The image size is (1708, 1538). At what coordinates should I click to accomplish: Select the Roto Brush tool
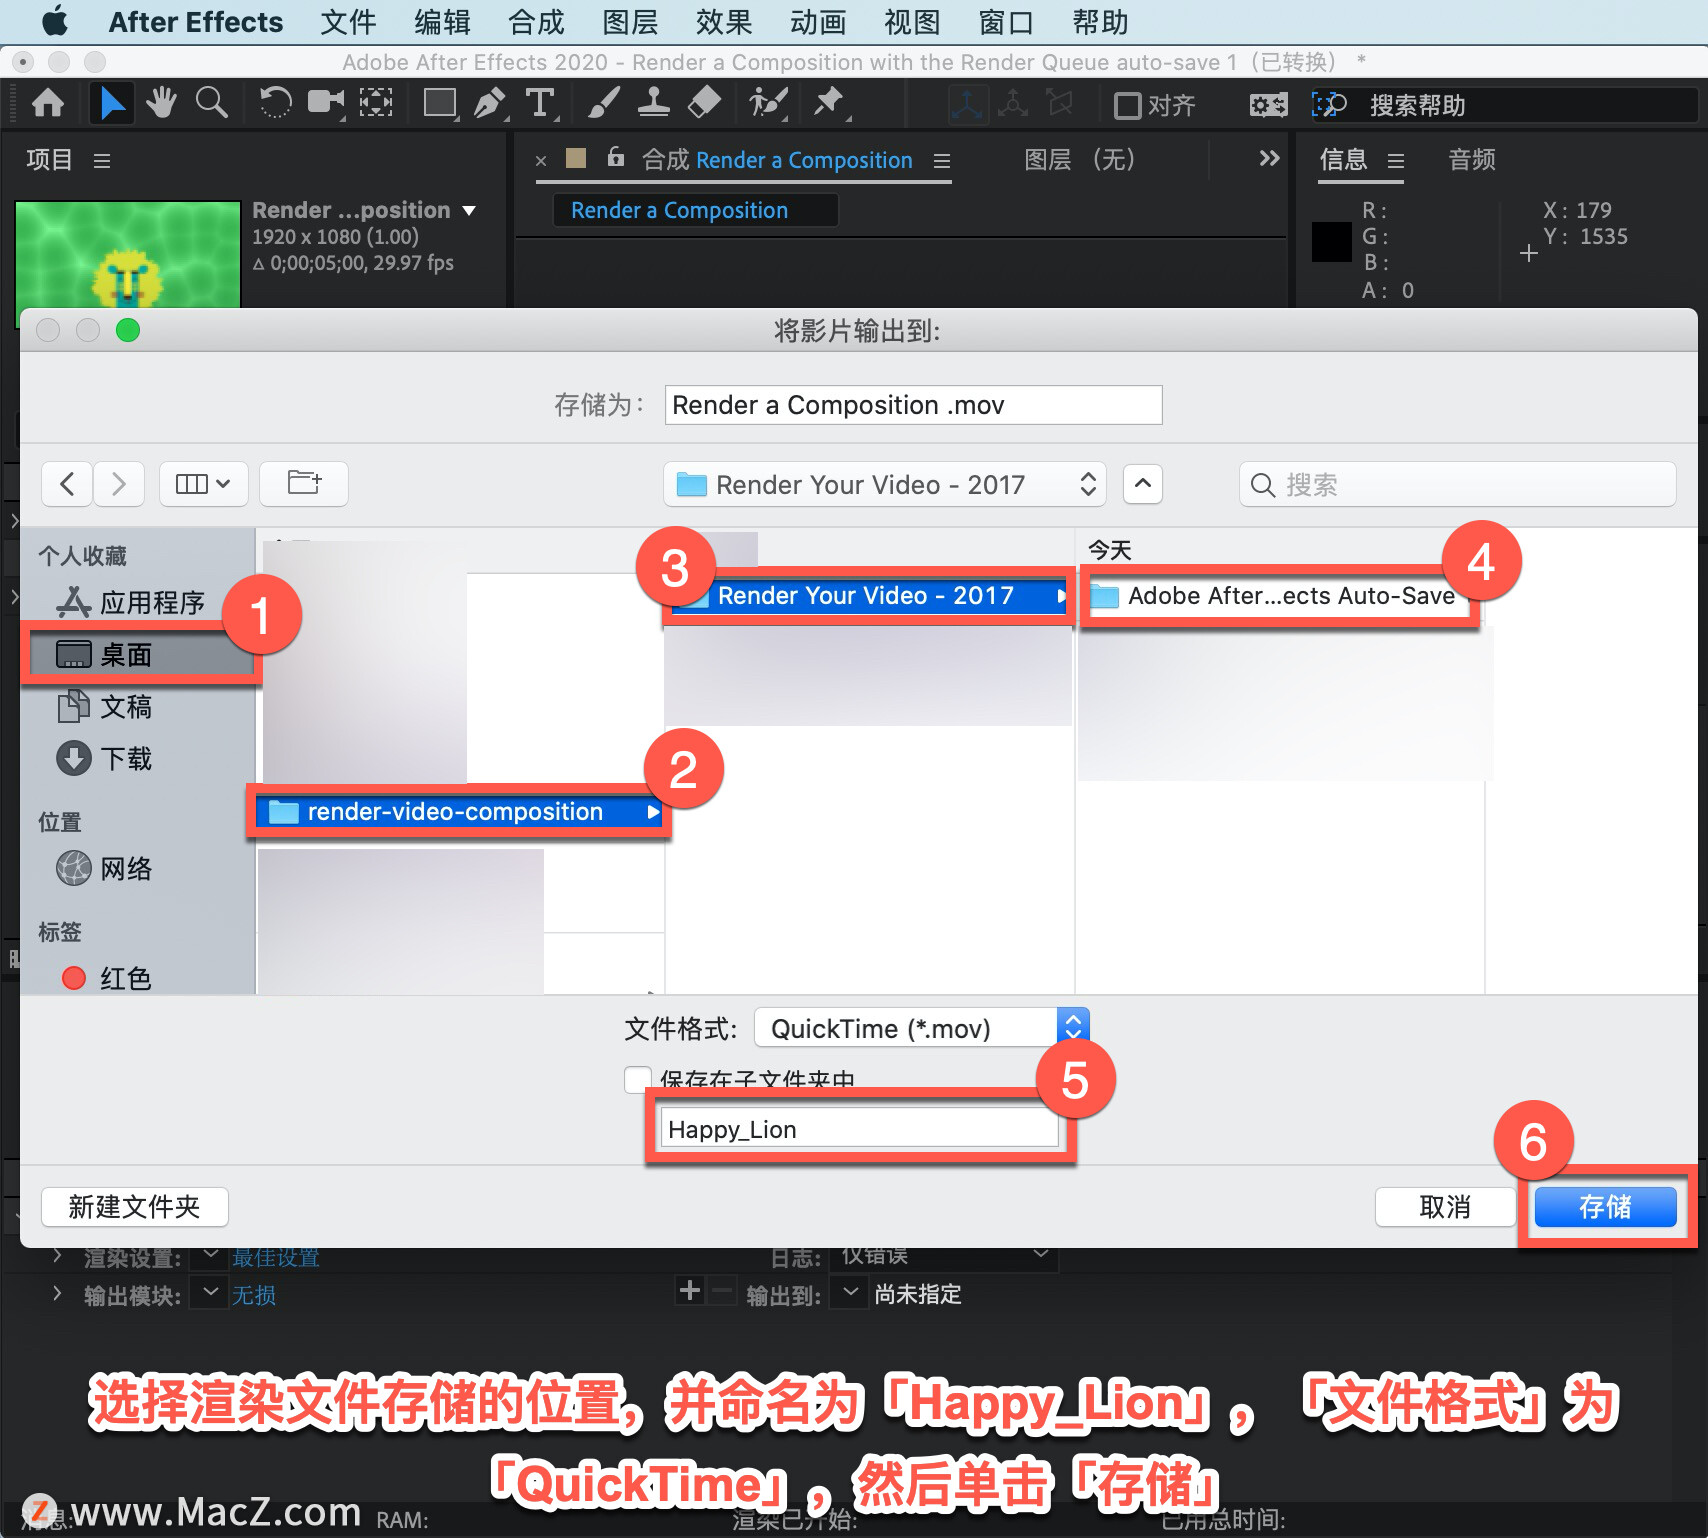pyautogui.click(x=768, y=103)
